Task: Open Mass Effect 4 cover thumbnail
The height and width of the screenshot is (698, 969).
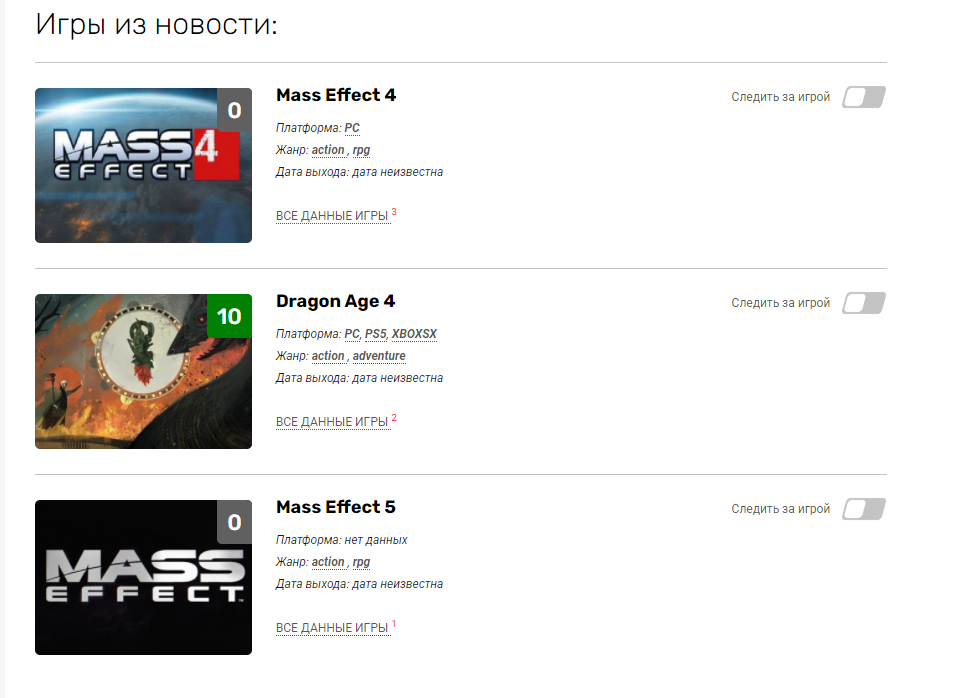Action: 143,165
